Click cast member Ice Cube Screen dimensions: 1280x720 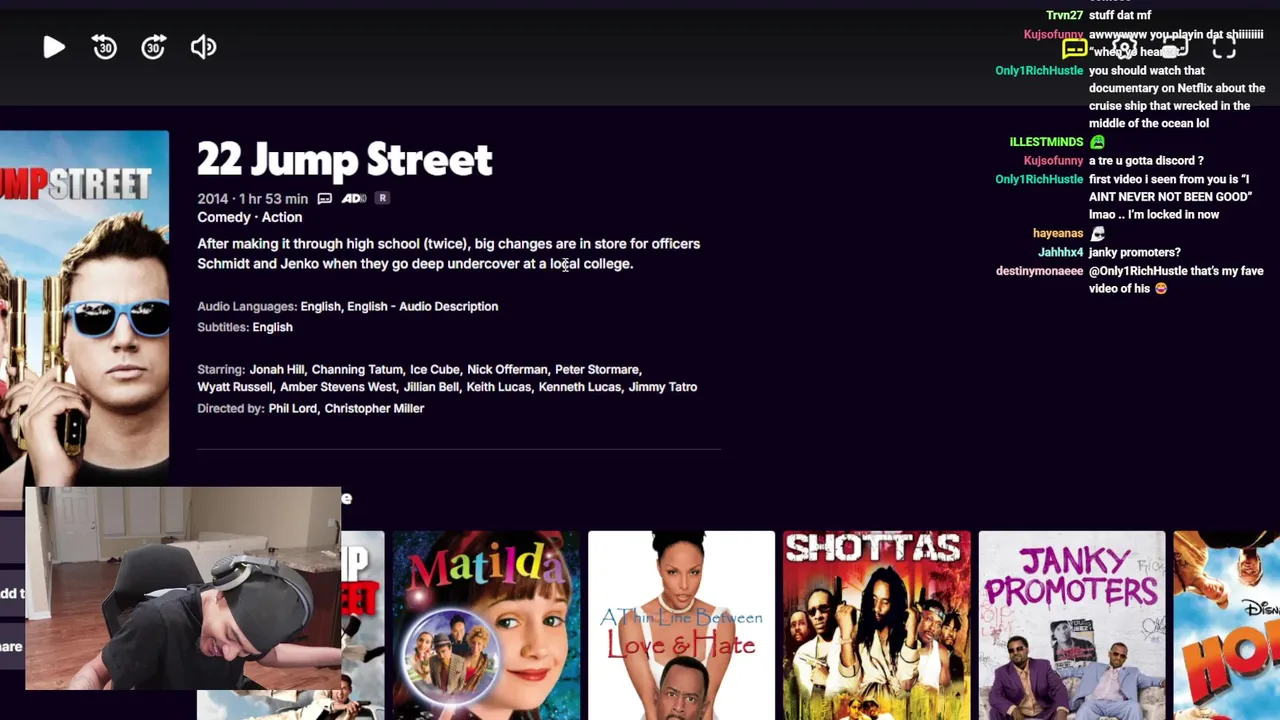click(x=435, y=369)
